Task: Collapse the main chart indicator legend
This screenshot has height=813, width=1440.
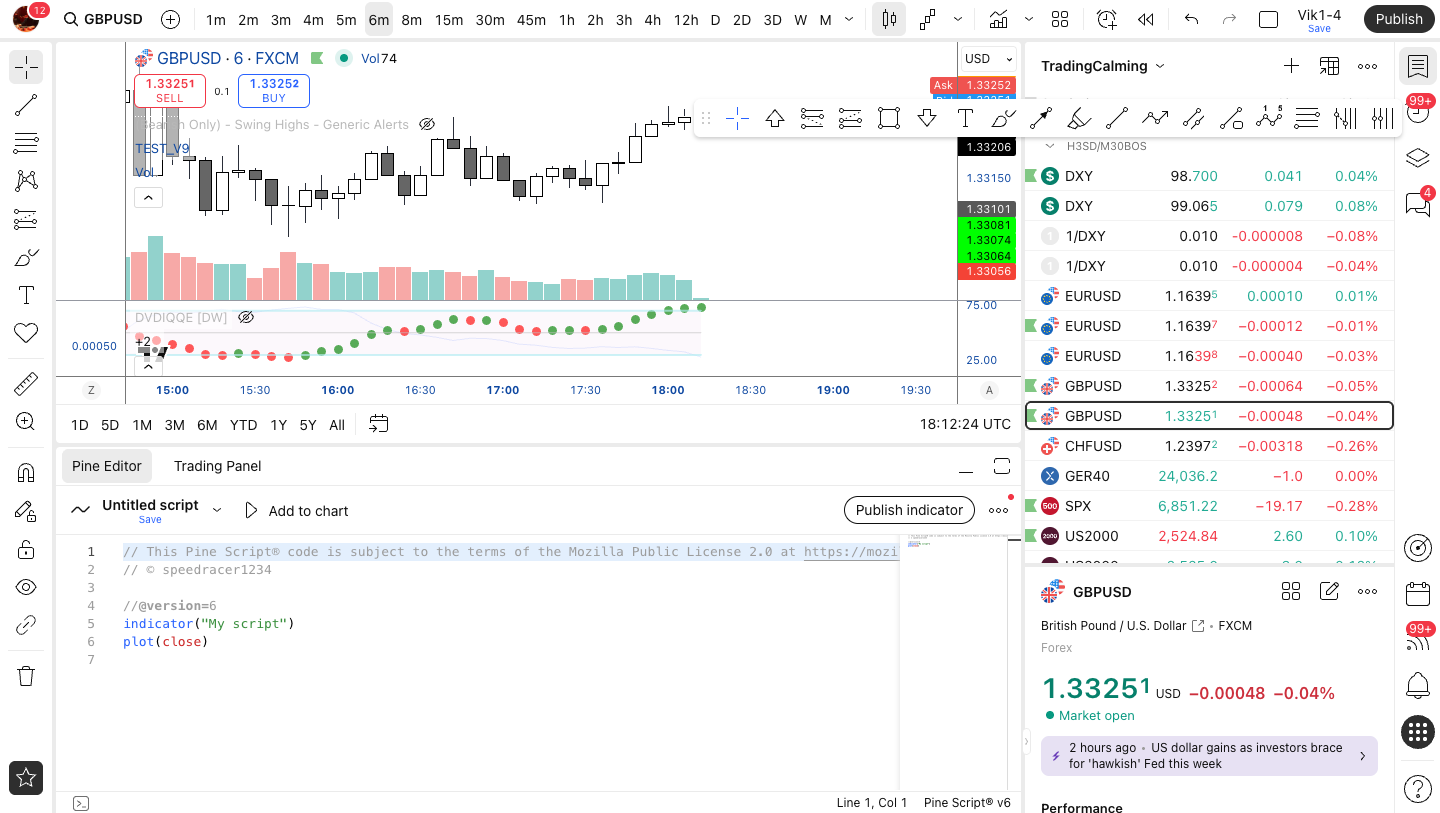Action: (147, 198)
